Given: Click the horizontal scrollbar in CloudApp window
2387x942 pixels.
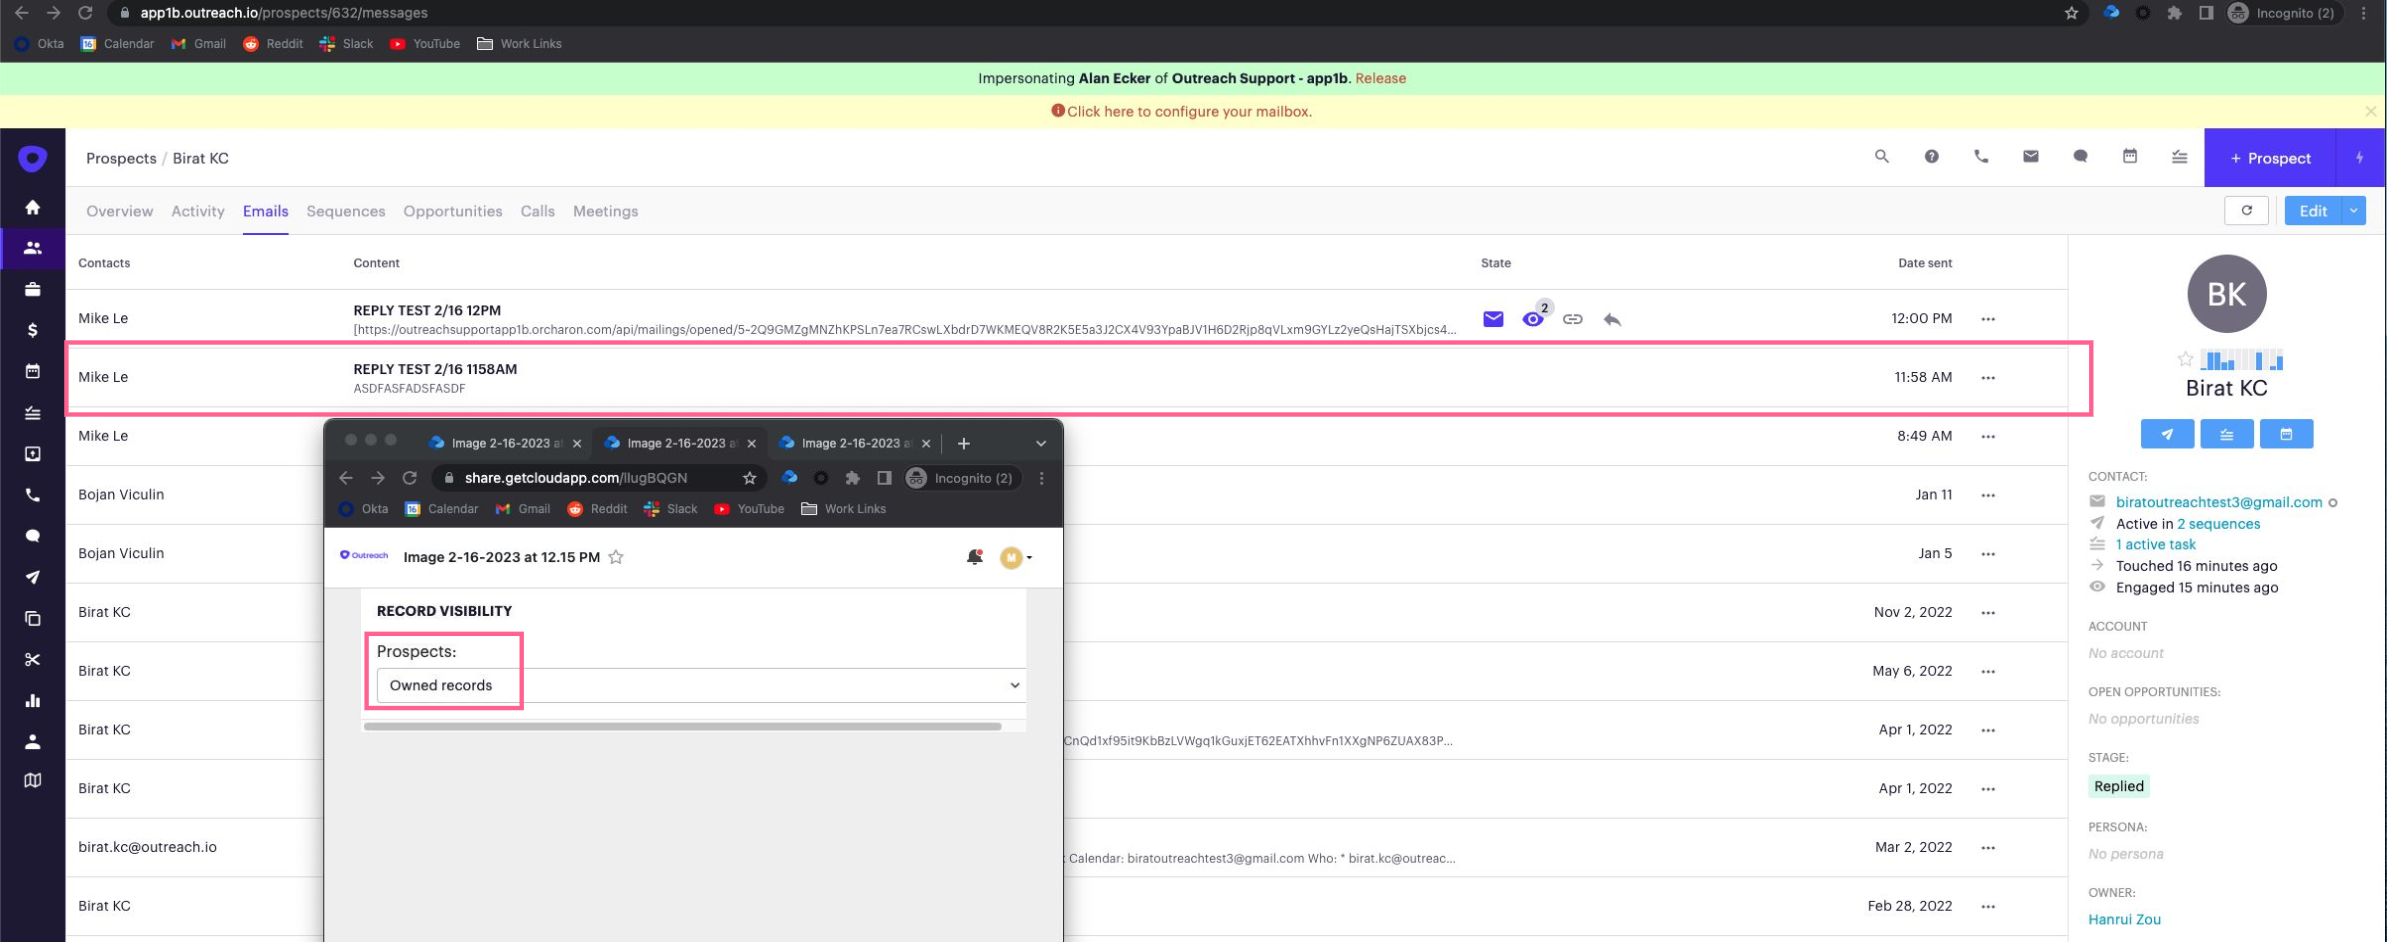Looking at the screenshot, I should (682, 727).
